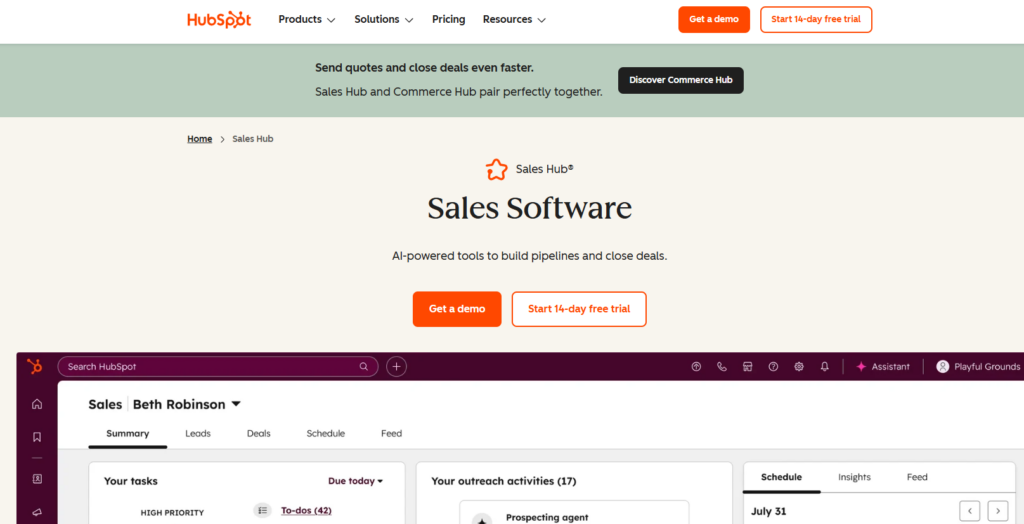Go to the previous day in Schedule
This screenshot has width=1024, height=524.
[970, 511]
